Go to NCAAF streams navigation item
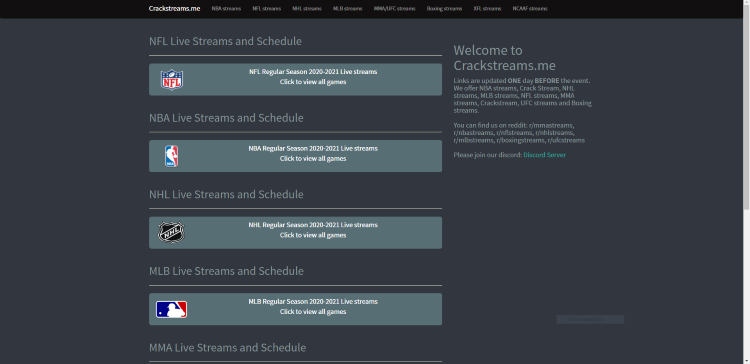Screen dimensions: 750x364 click(x=530, y=9)
